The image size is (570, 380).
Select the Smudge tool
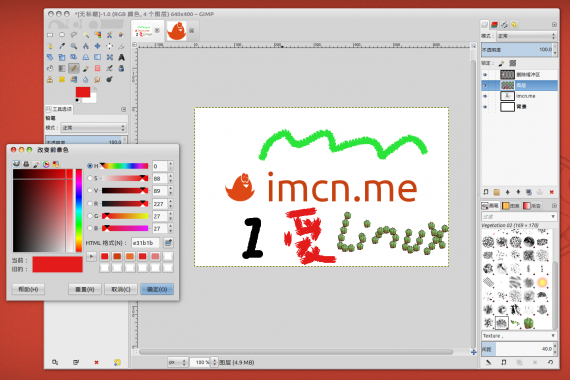97,79
